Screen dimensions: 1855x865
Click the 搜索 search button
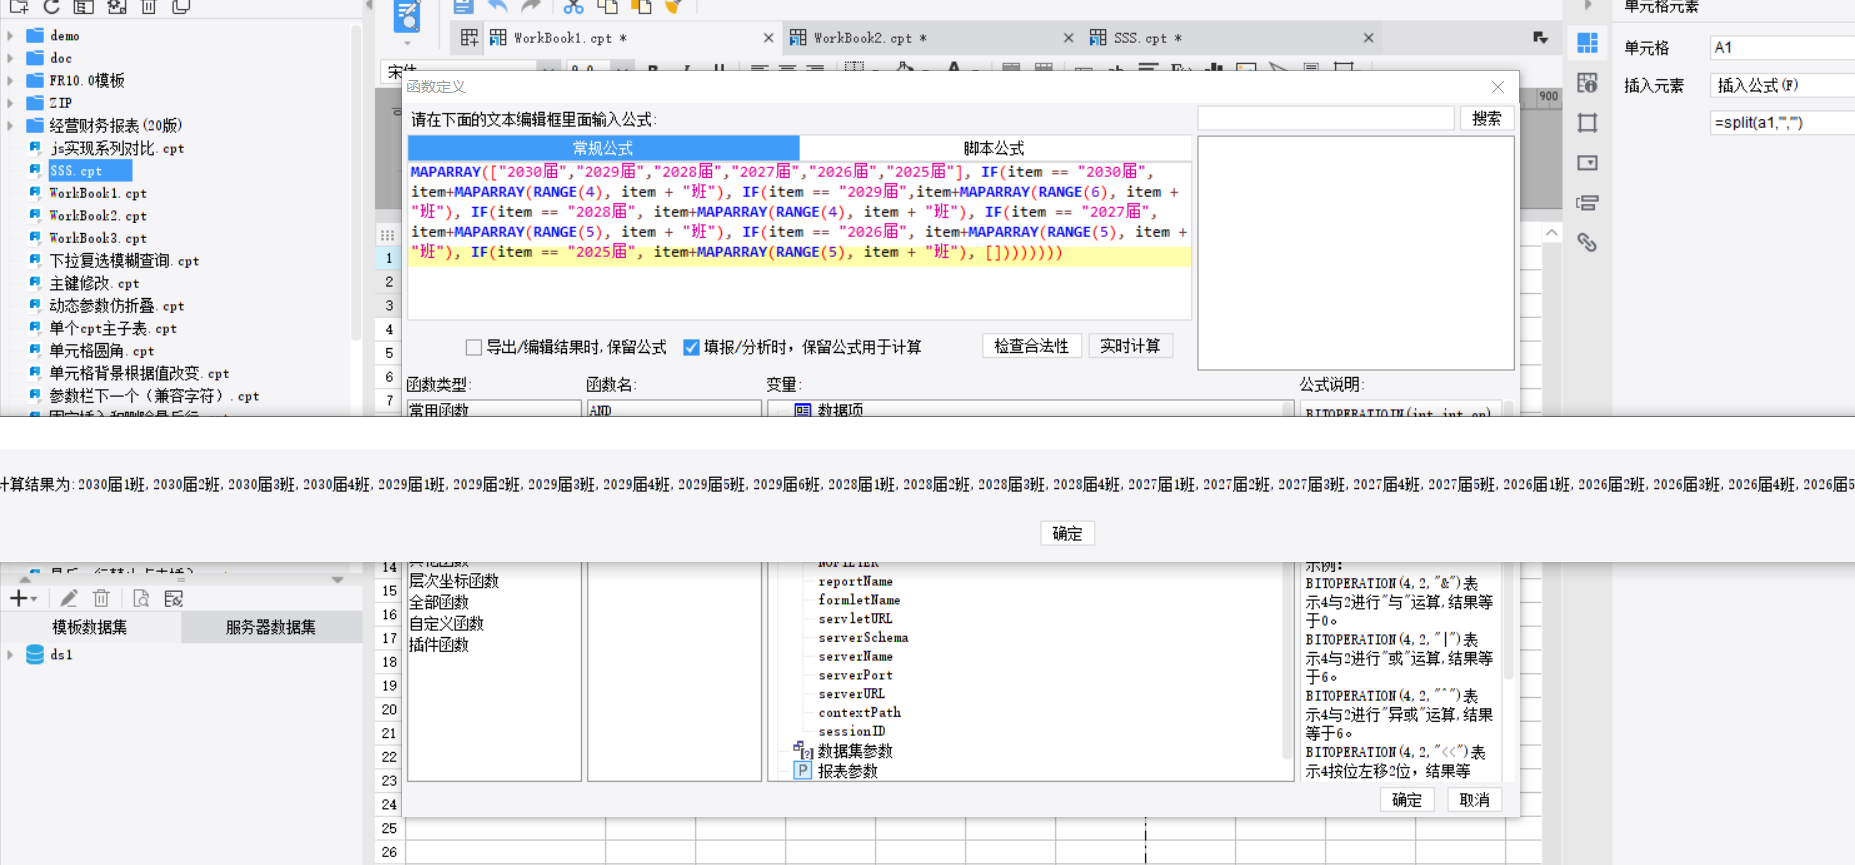tap(1487, 118)
